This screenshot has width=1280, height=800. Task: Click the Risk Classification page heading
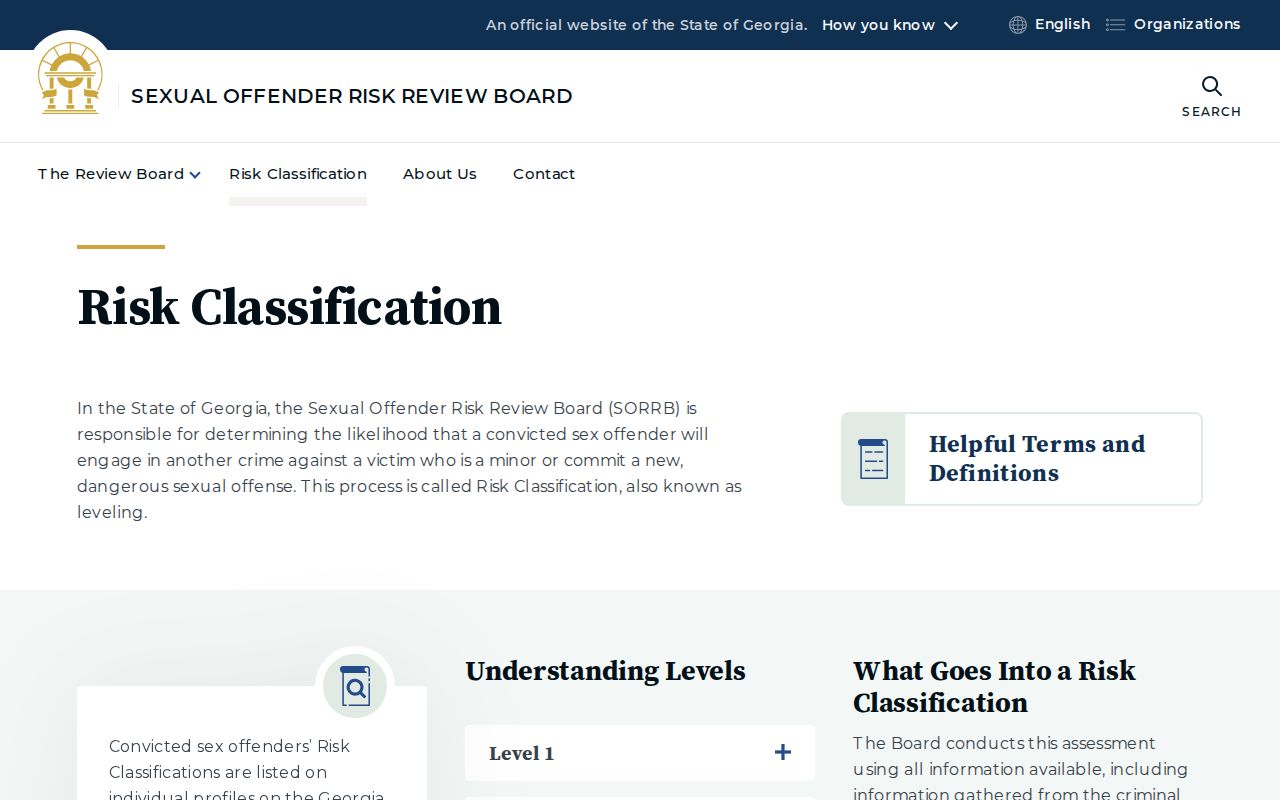point(289,307)
